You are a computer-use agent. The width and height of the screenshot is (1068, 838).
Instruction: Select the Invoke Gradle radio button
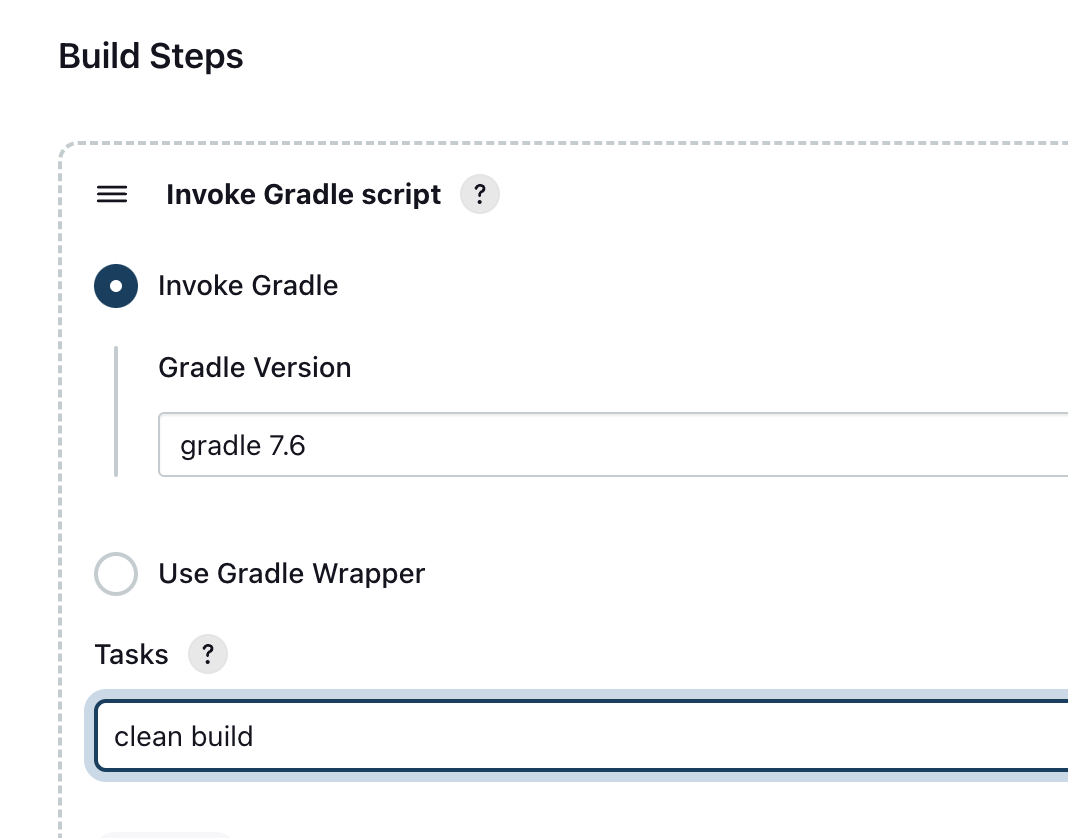(116, 286)
